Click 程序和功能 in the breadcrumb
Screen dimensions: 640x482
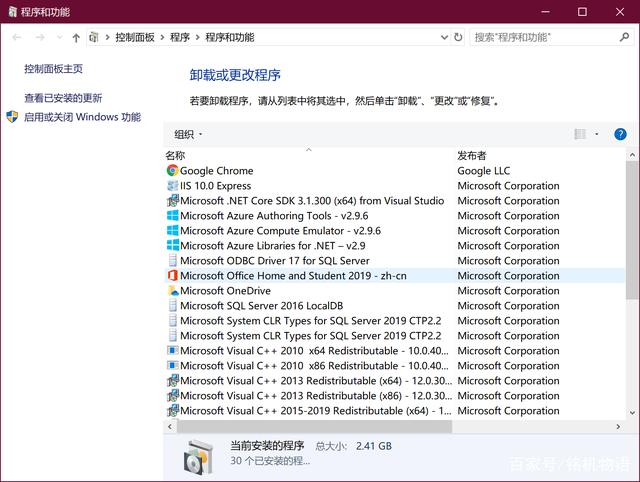pos(230,38)
